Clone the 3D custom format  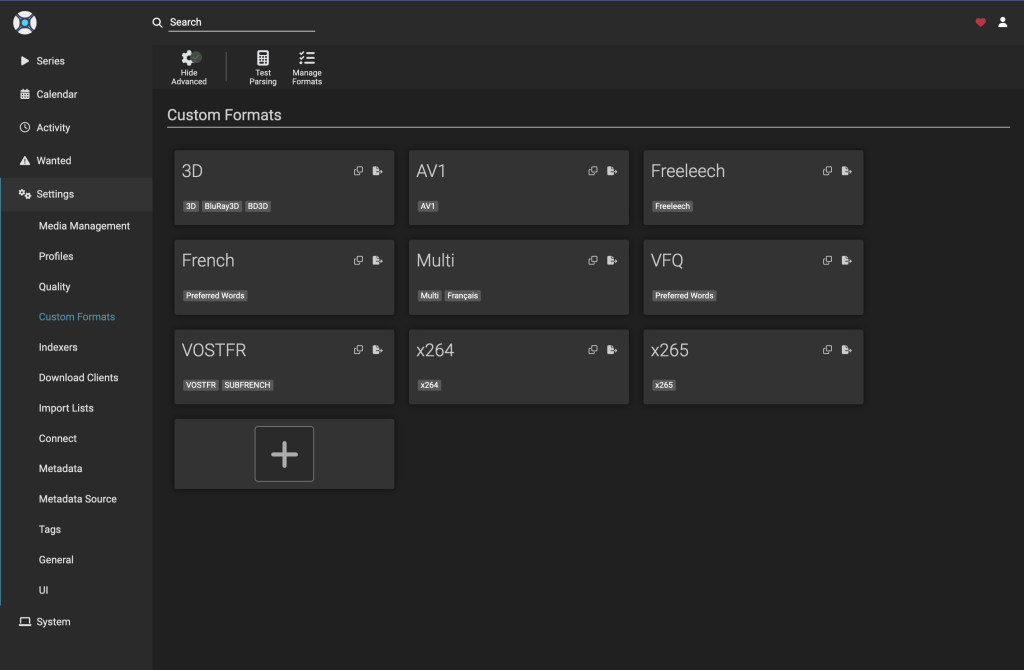359,171
